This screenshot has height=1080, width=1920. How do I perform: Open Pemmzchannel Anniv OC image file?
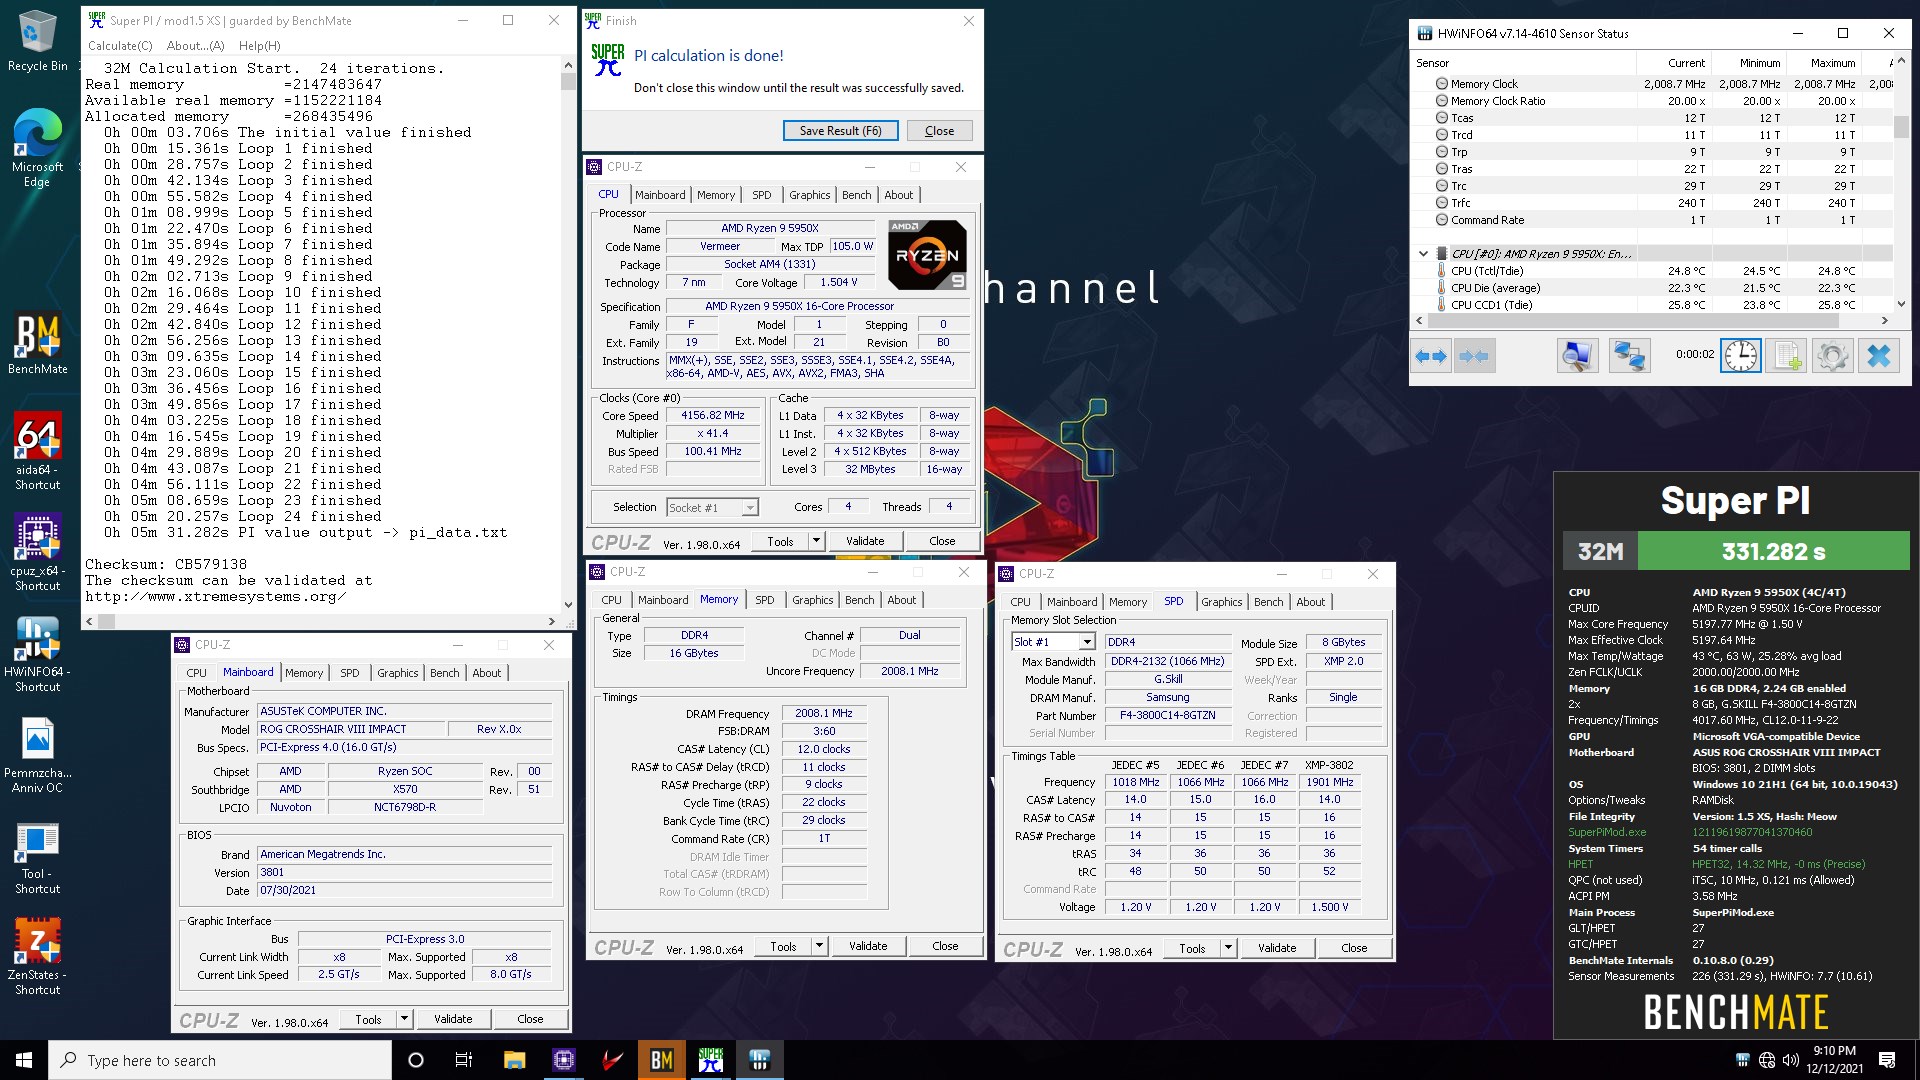tap(38, 755)
